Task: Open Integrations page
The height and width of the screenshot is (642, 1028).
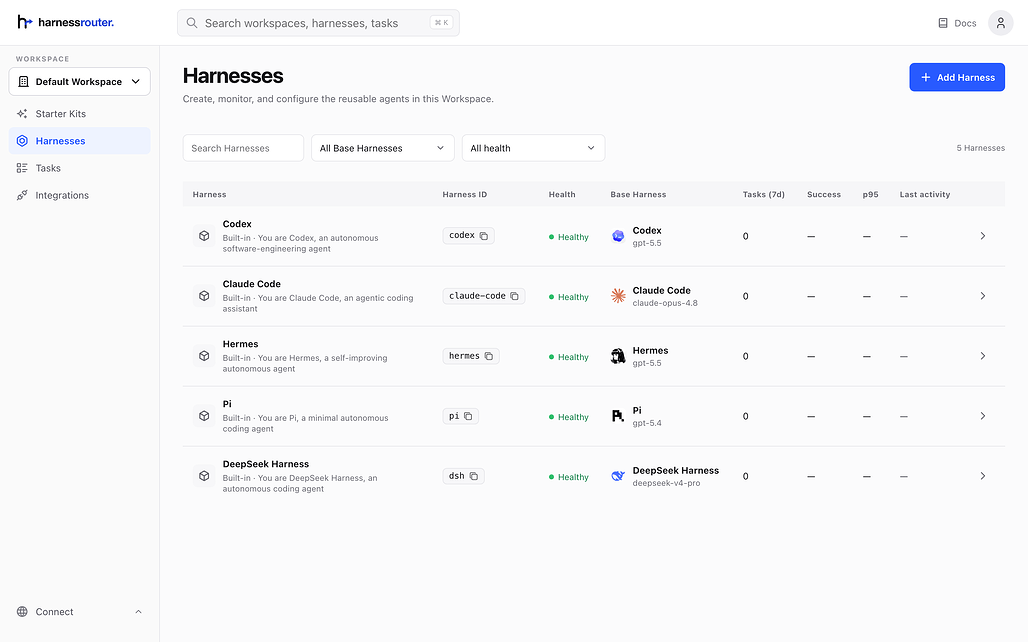Action: [79, 195]
